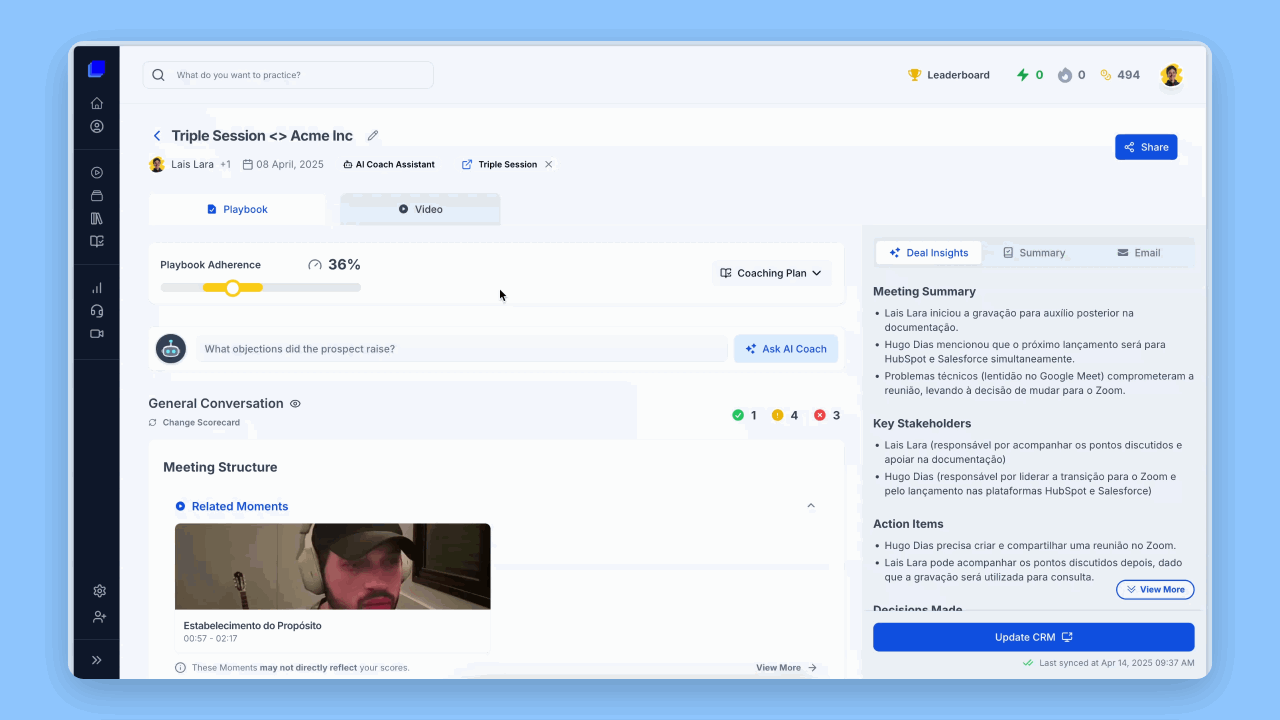
Task: Click the Action Items heading
Action: (x=908, y=524)
